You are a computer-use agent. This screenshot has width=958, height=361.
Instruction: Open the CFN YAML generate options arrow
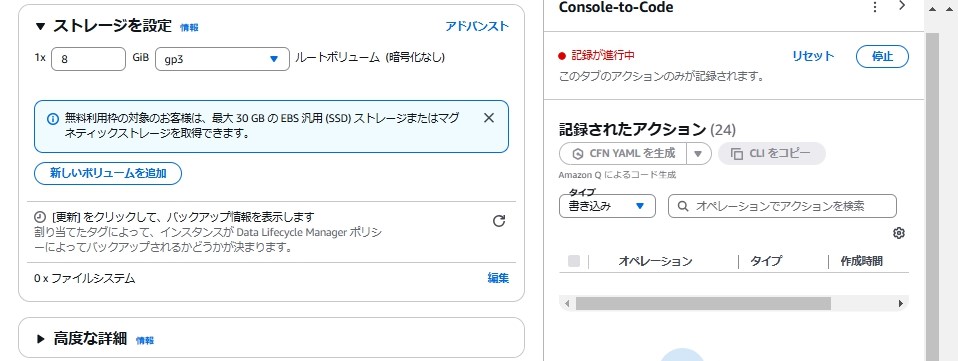[699, 154]
